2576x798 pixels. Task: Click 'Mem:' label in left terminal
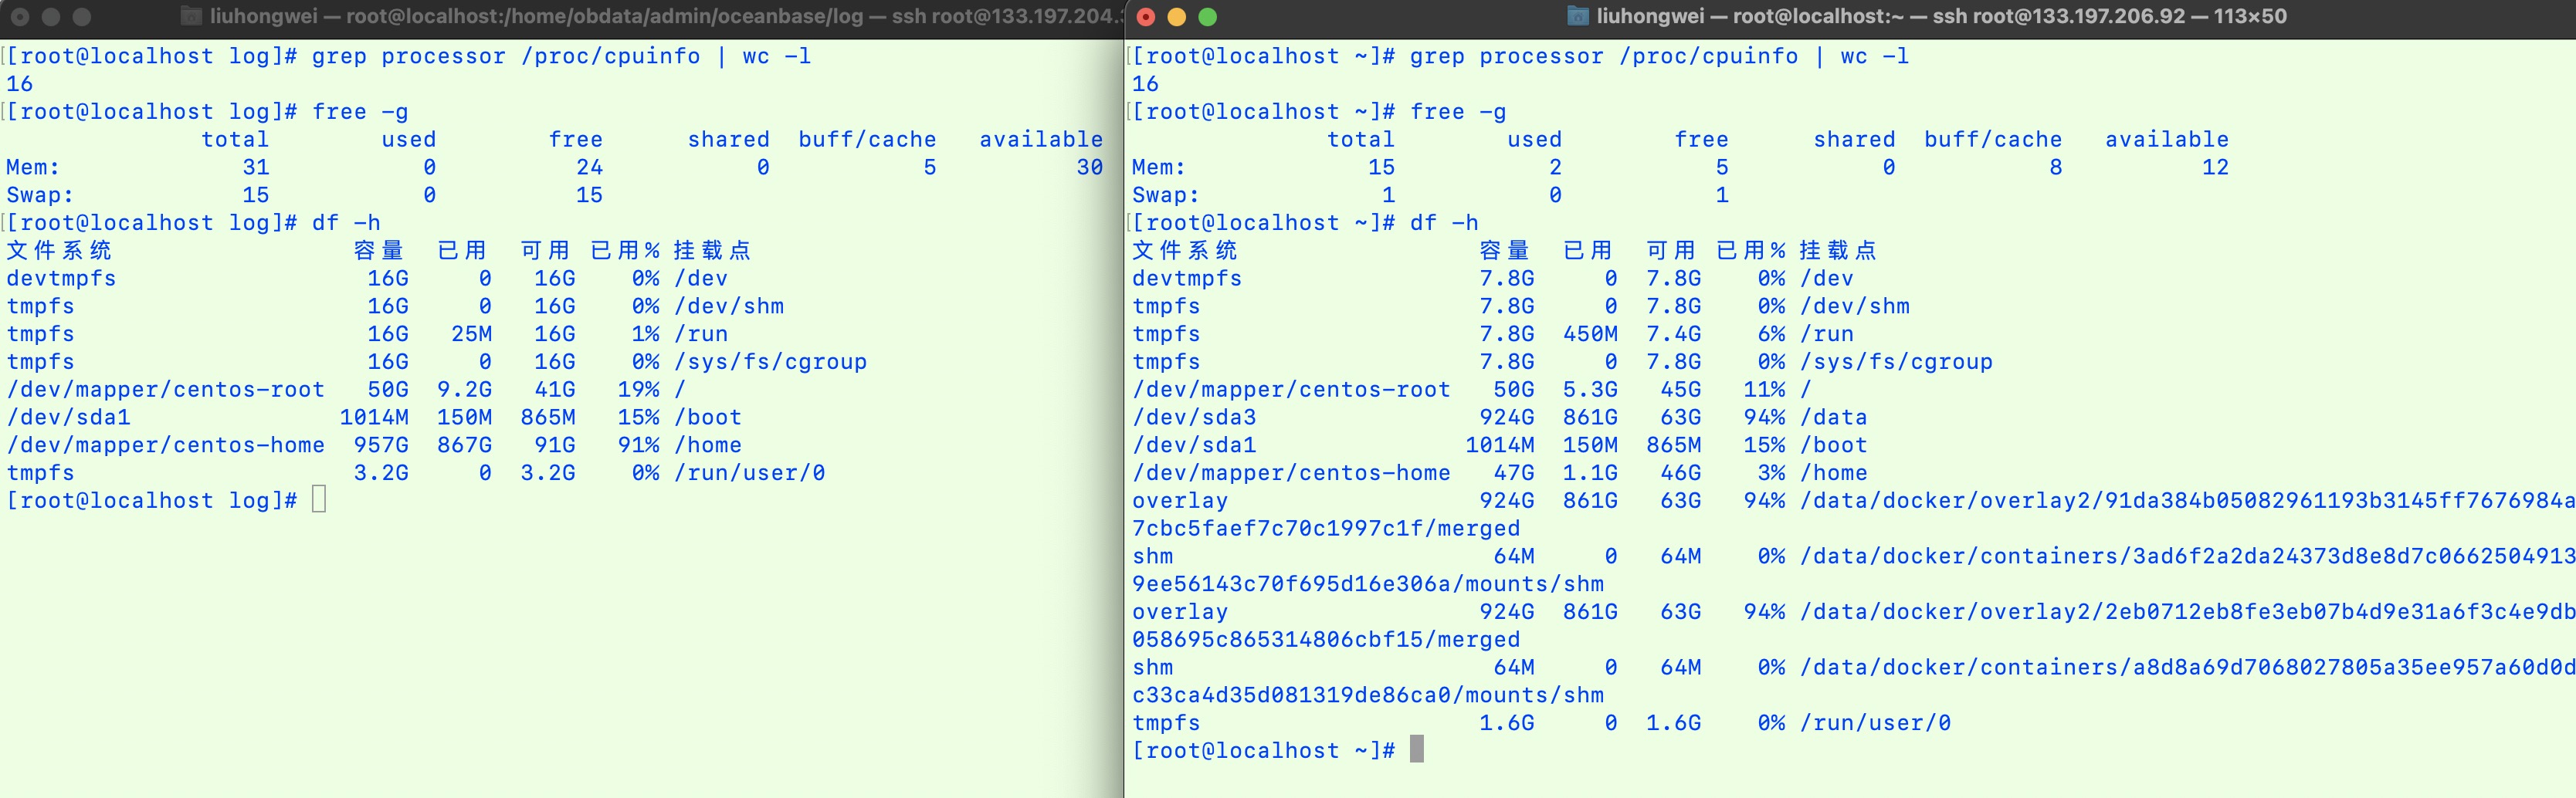tap(33, 167)
